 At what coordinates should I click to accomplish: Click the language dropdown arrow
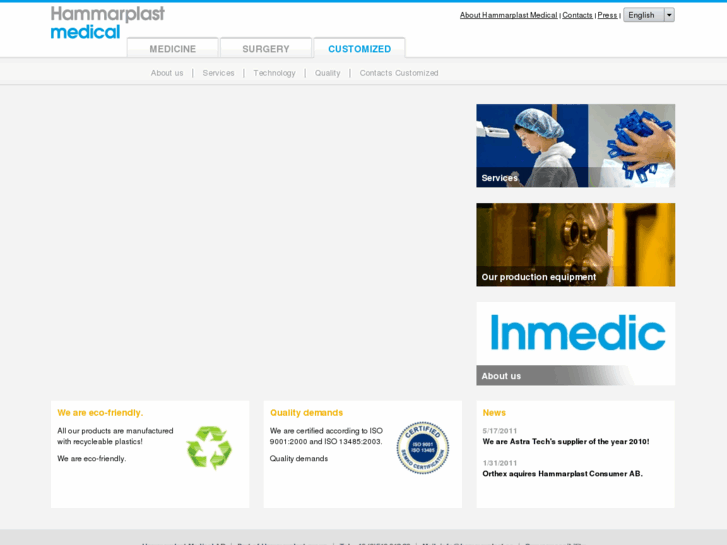(669, 15)
